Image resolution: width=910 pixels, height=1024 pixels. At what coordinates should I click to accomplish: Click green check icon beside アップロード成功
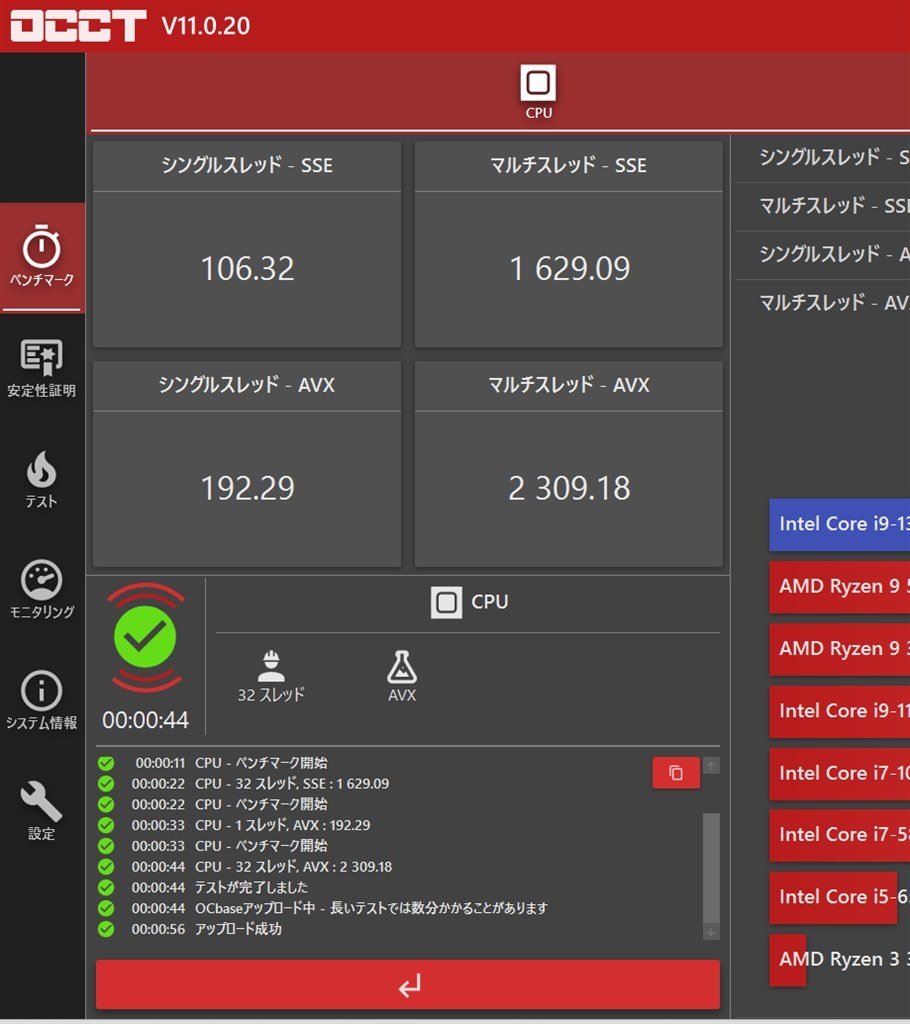pyautogui.click(x=106, y=929)
